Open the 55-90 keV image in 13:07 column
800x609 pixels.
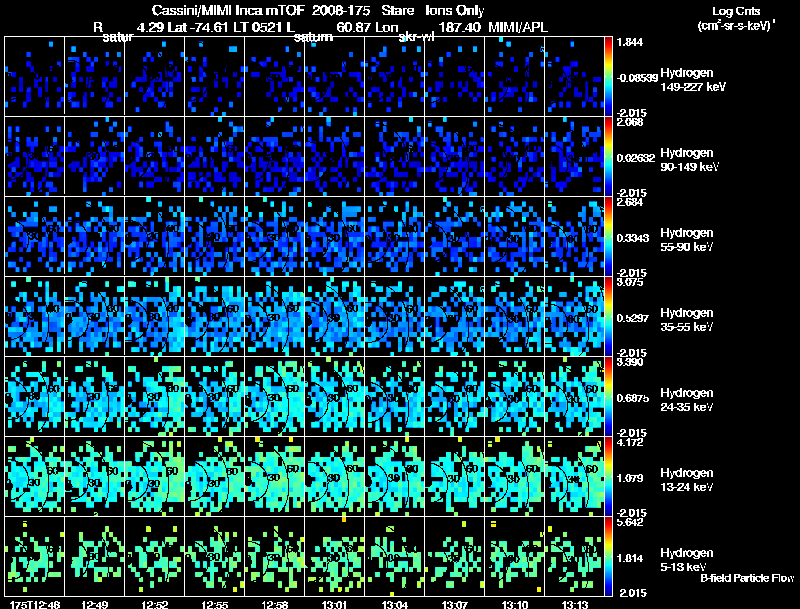click(455, 236)
